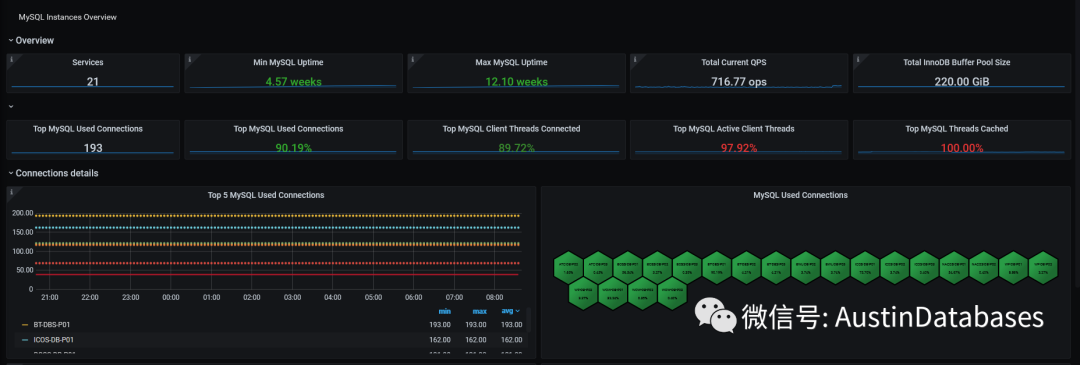
Task: Click the 89.72% client threads value
Action: click(517, 148)
